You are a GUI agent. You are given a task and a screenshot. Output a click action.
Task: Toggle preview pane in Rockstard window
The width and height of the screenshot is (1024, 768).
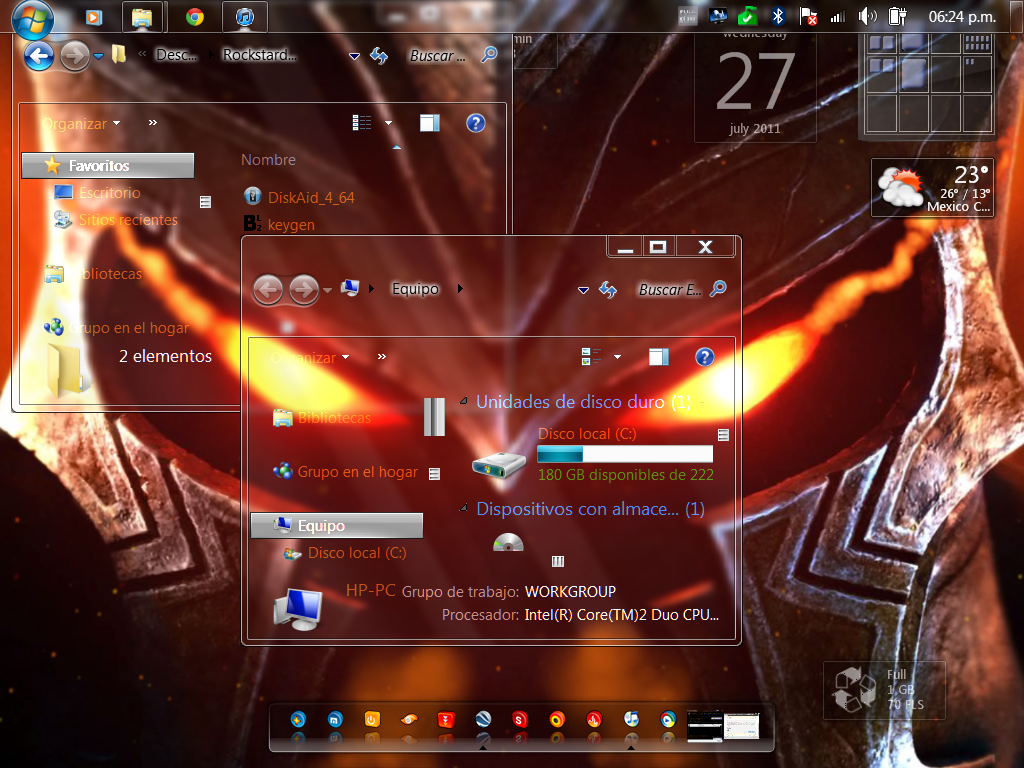pyautogui.click(x=430, y=123)
